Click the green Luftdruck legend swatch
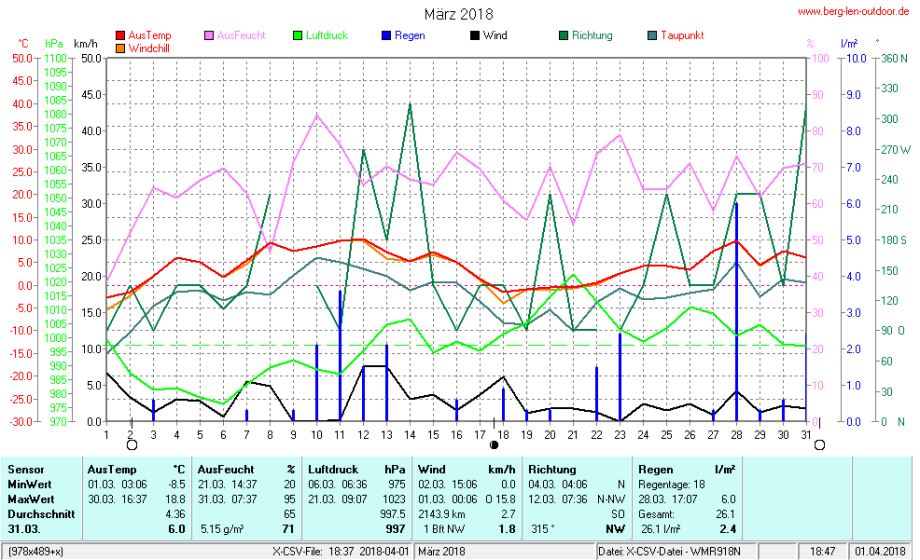Screen dimensions: 920x560 tap(297, 36)
